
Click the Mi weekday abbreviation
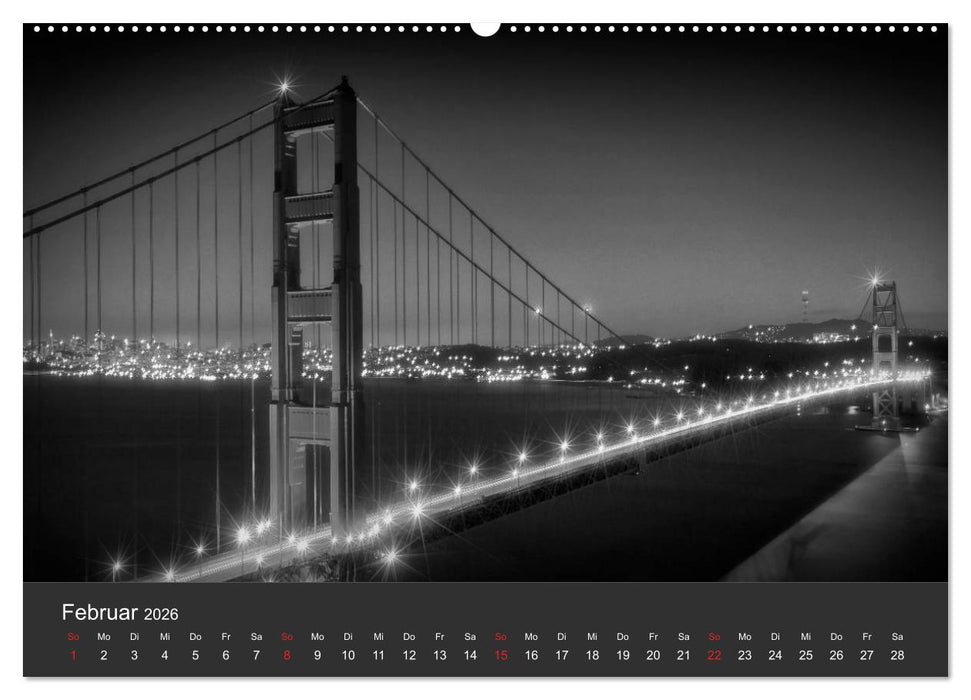pos(164,636)
